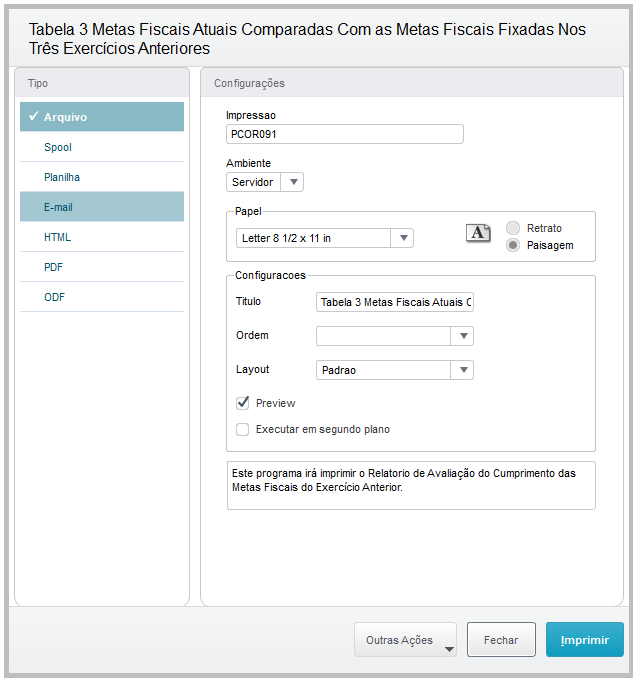Click the page orientation icon
The width and height of the screenshot is (633, 682).
478,233
